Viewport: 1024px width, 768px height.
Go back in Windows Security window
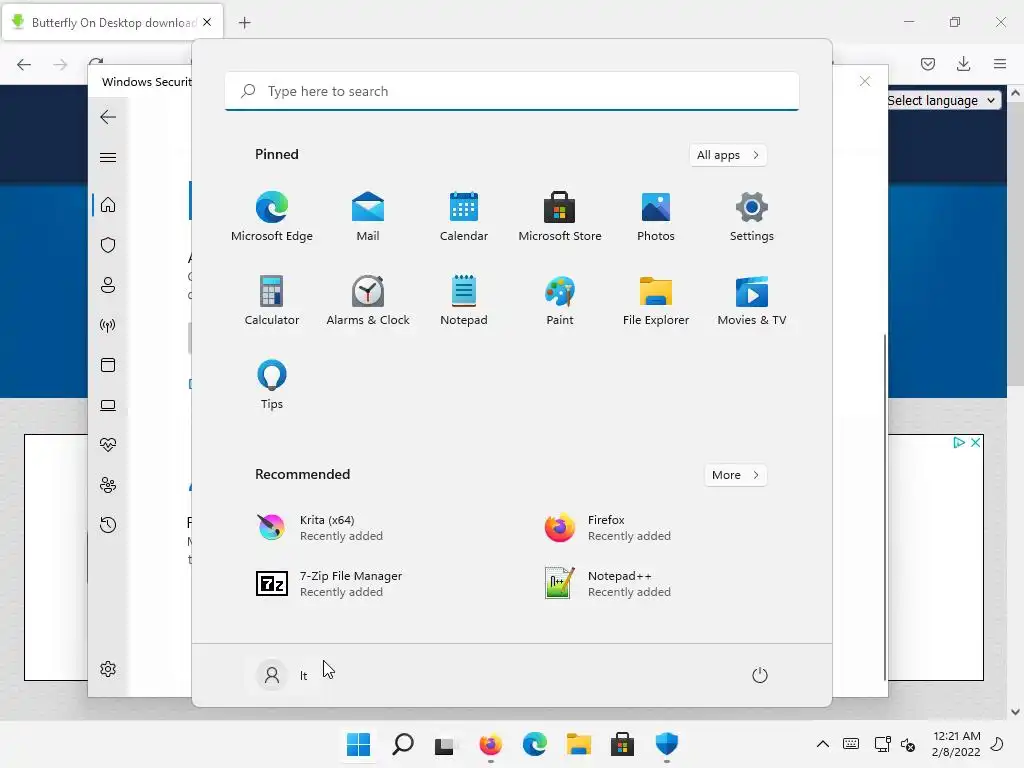(108, 117)
